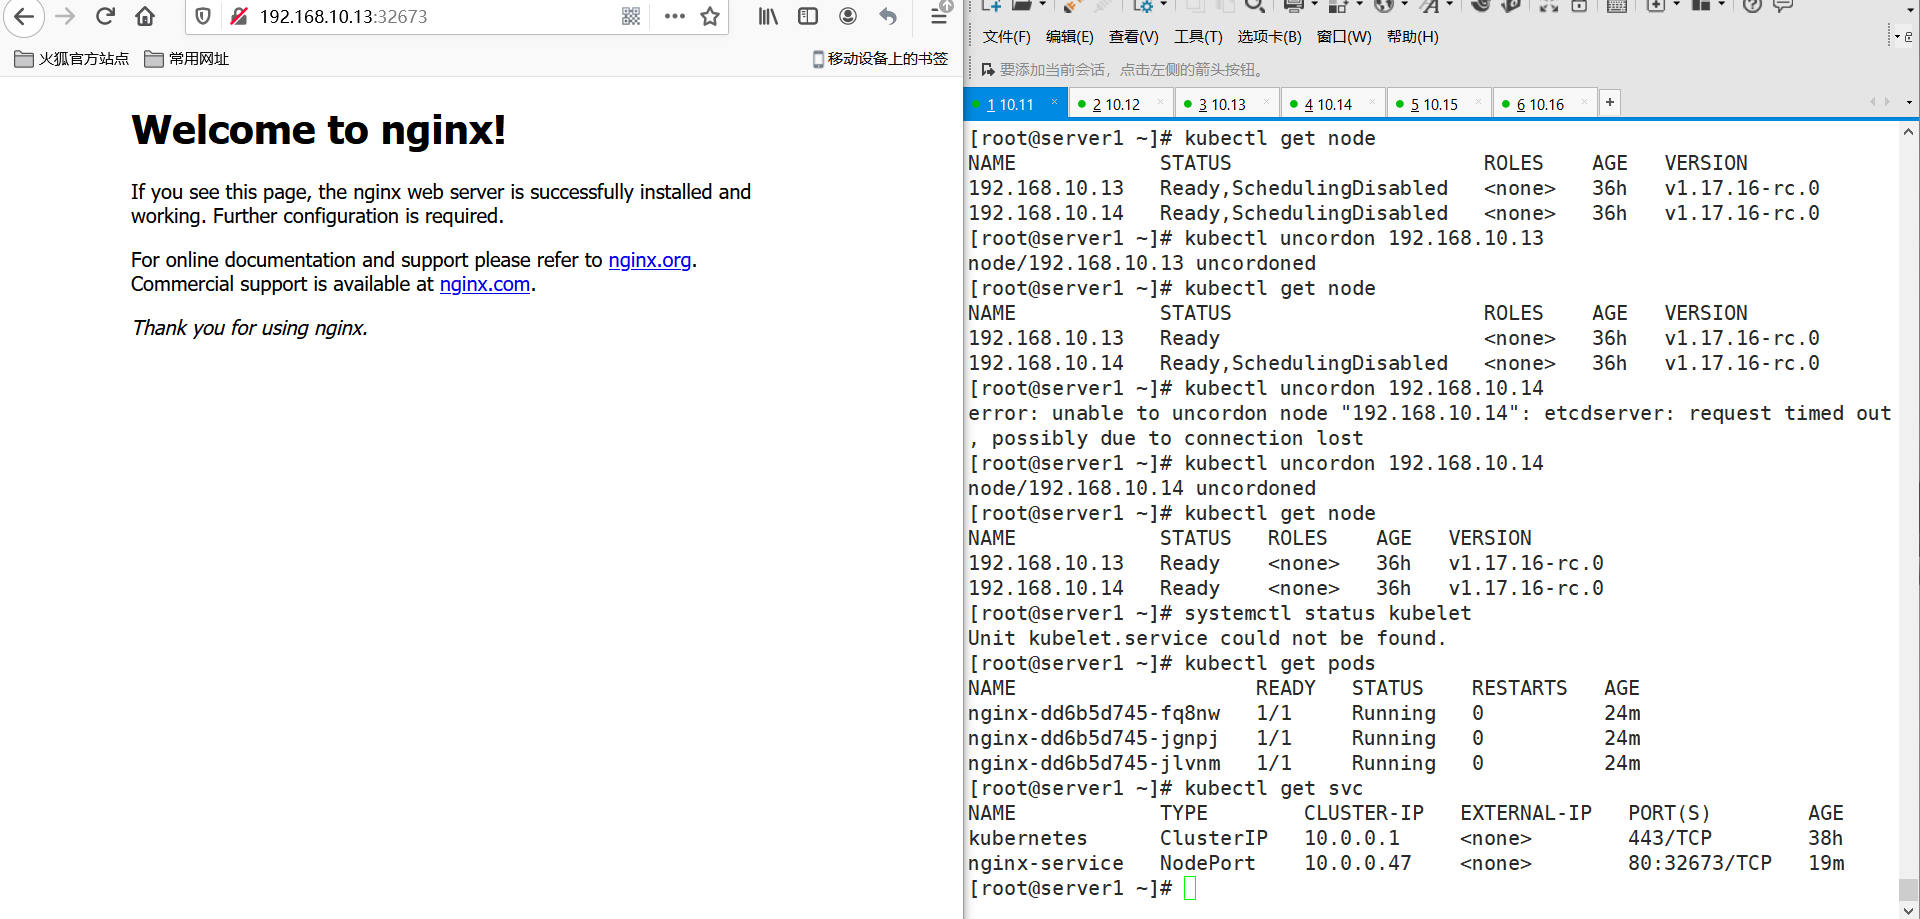This screenshot has width=1920, height=919.
Task: Close session tab 3 10.13
Action: pos(1266,102)
